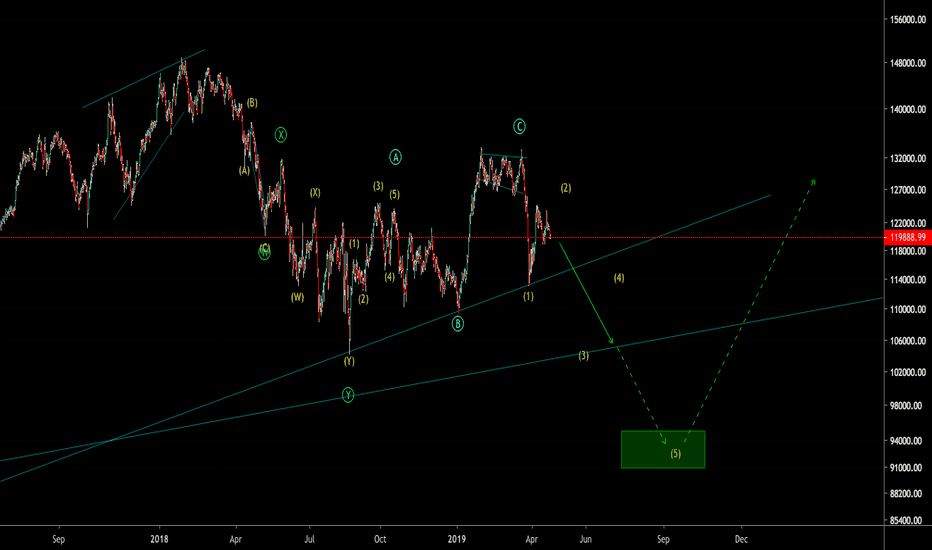Click the green target zone rectangle
The height and width of the screenshot is (550, 932).
click(x=663, y=450)
